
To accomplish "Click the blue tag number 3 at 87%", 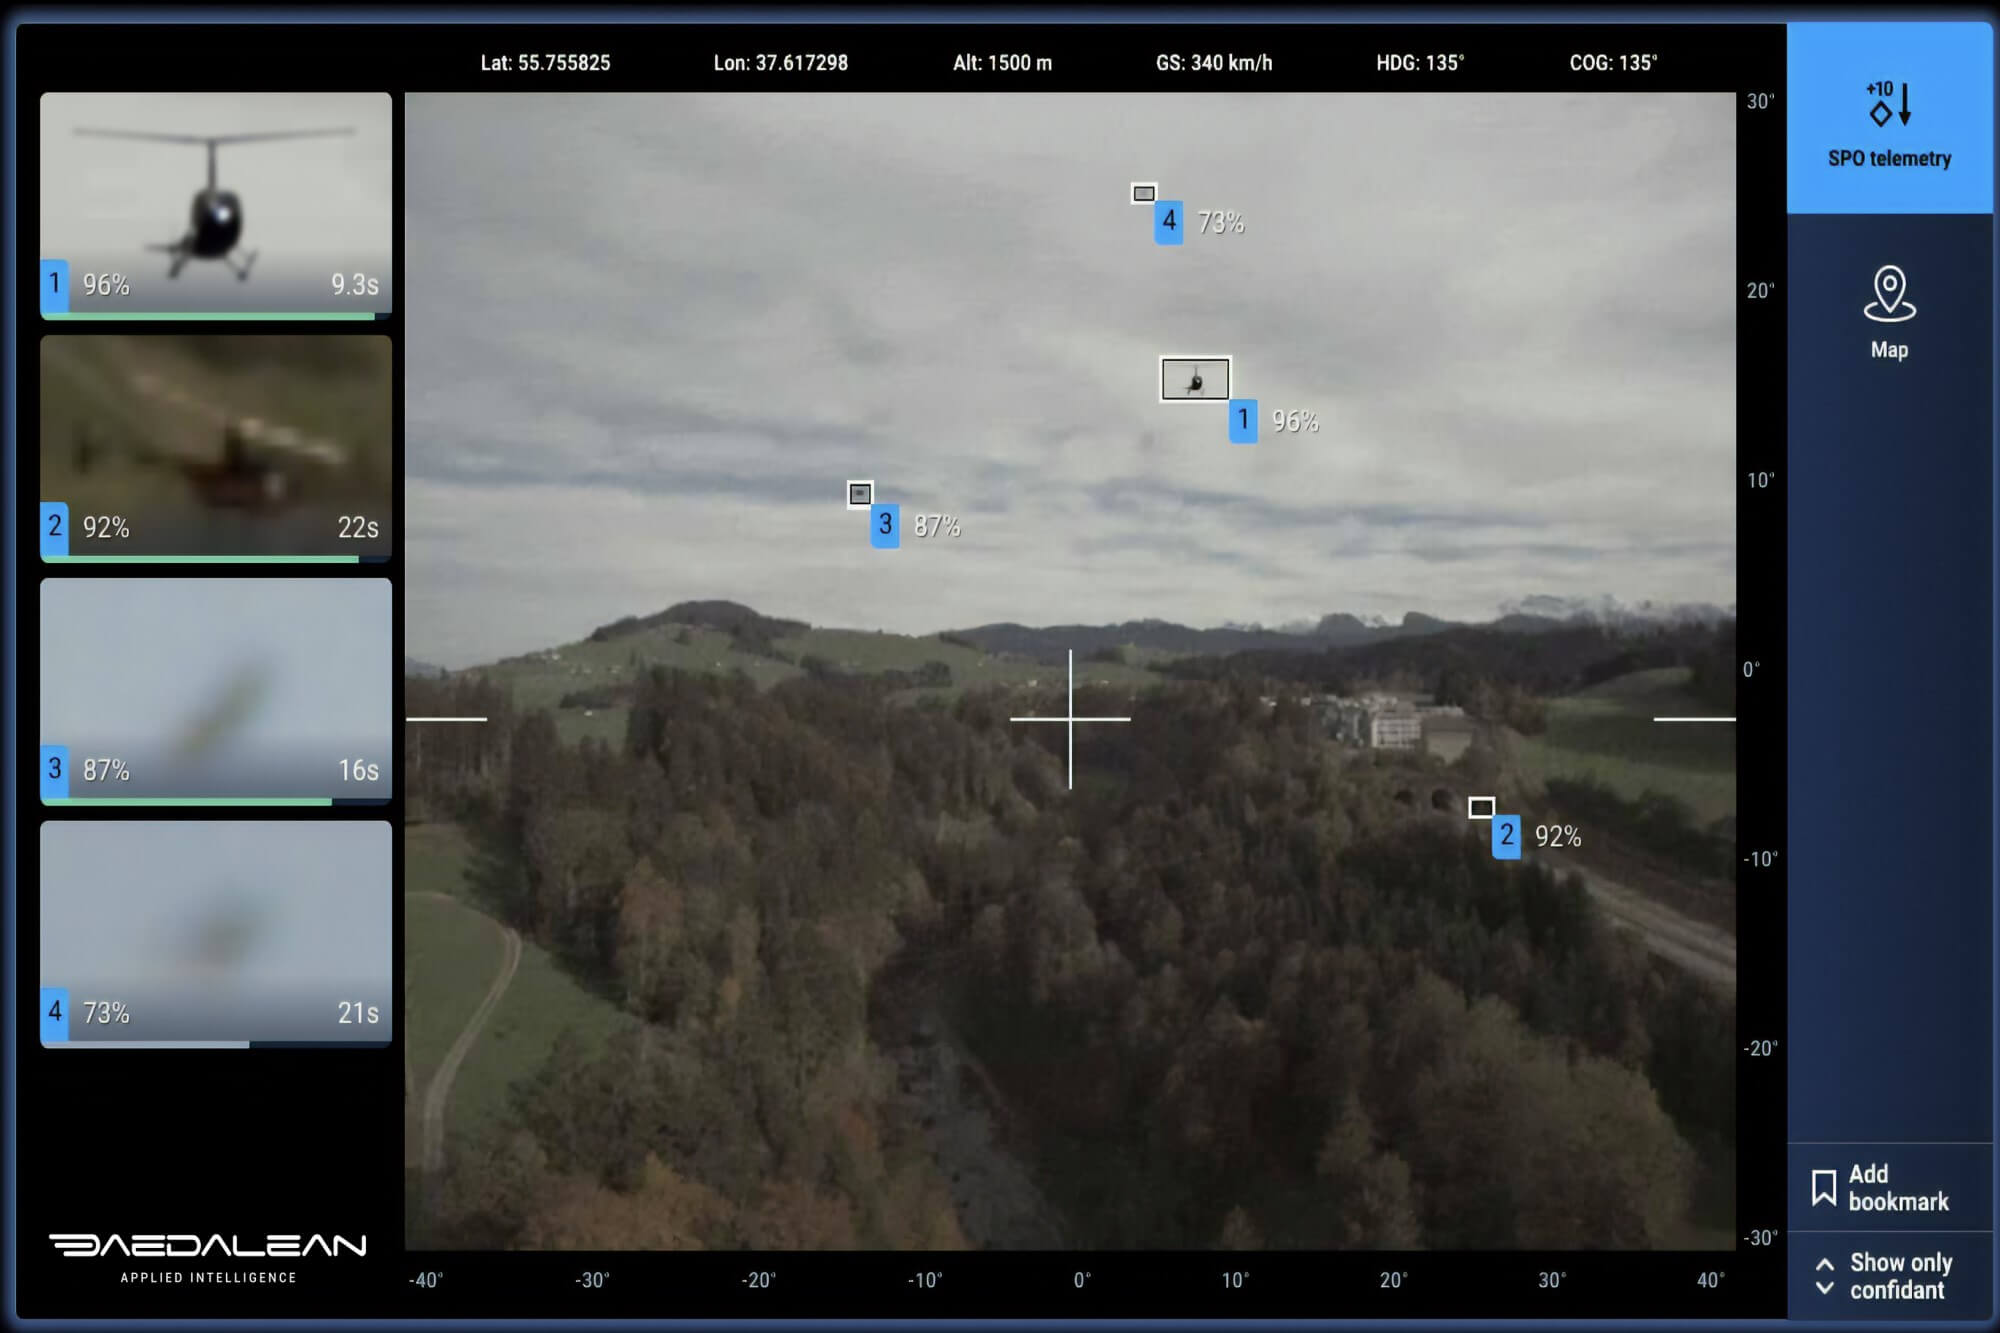I will click(885, 525).
